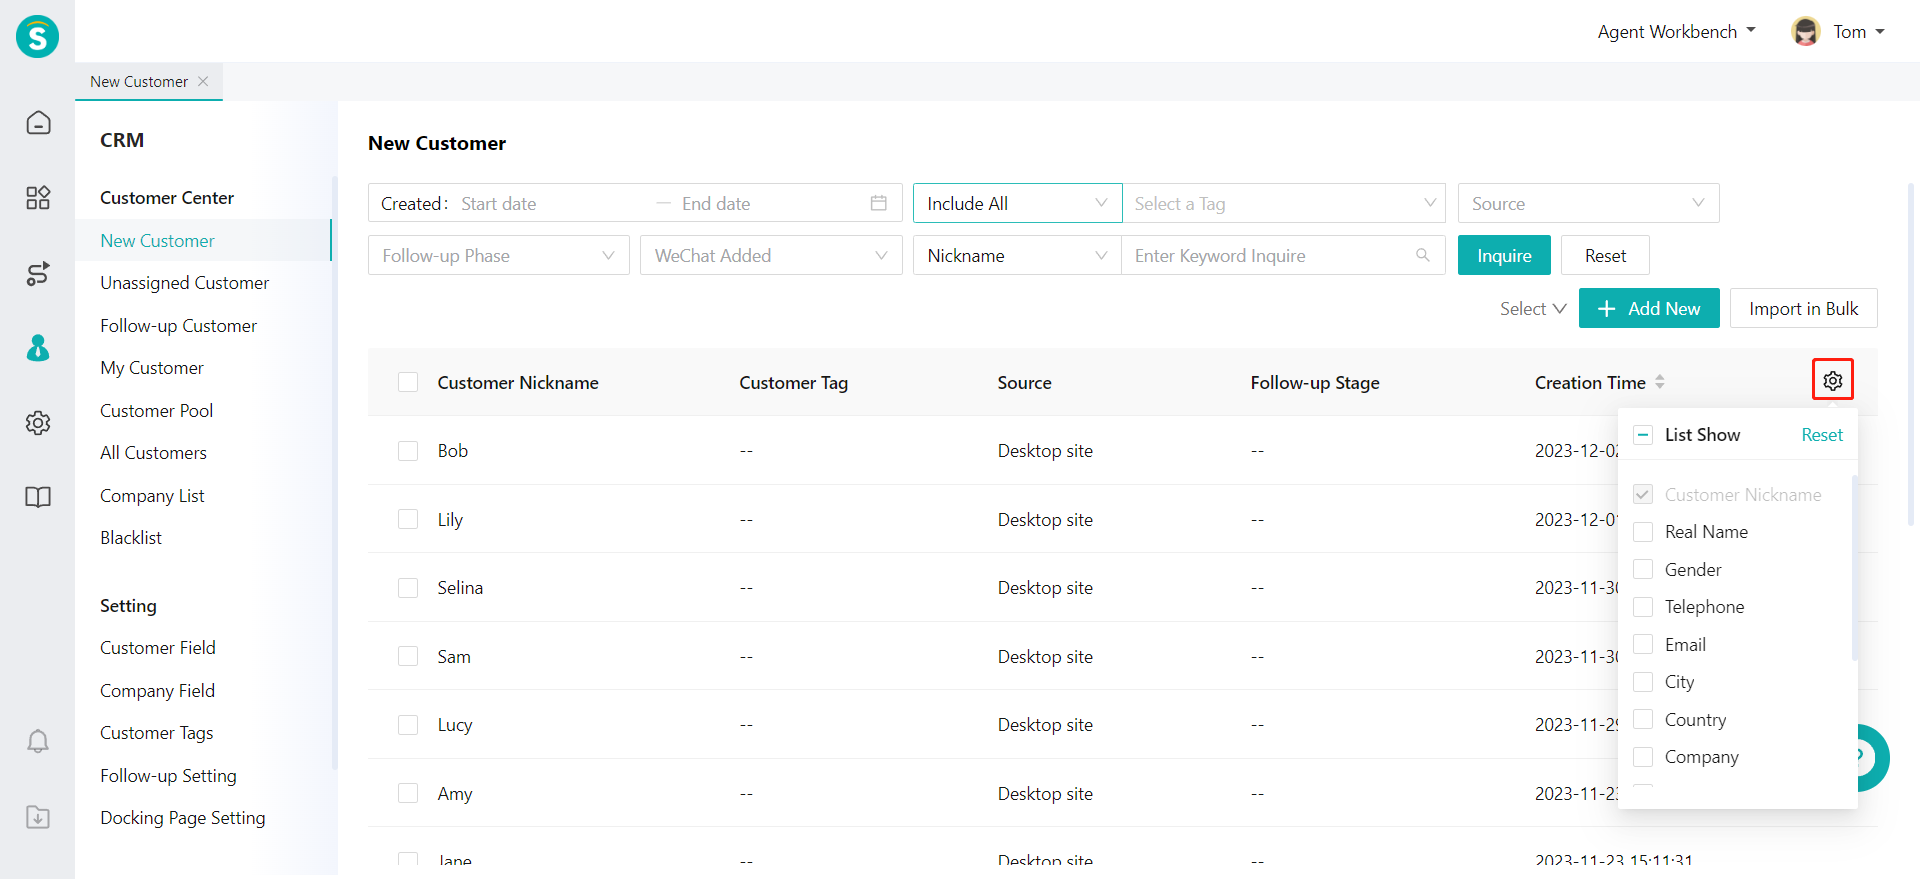Open the Source filter dropdown
Screen dimensions: 1920x879
pos(1588,203)
